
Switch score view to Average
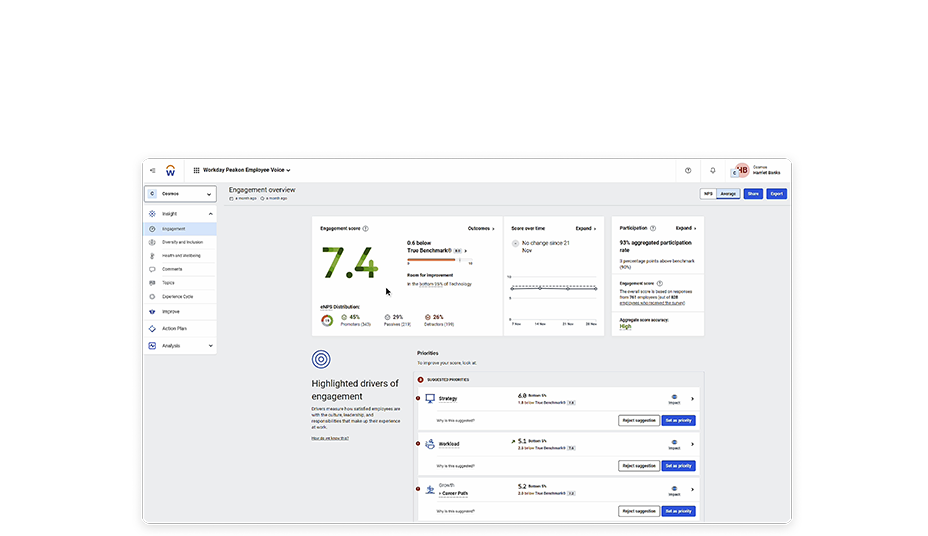(x=728, y=193)
